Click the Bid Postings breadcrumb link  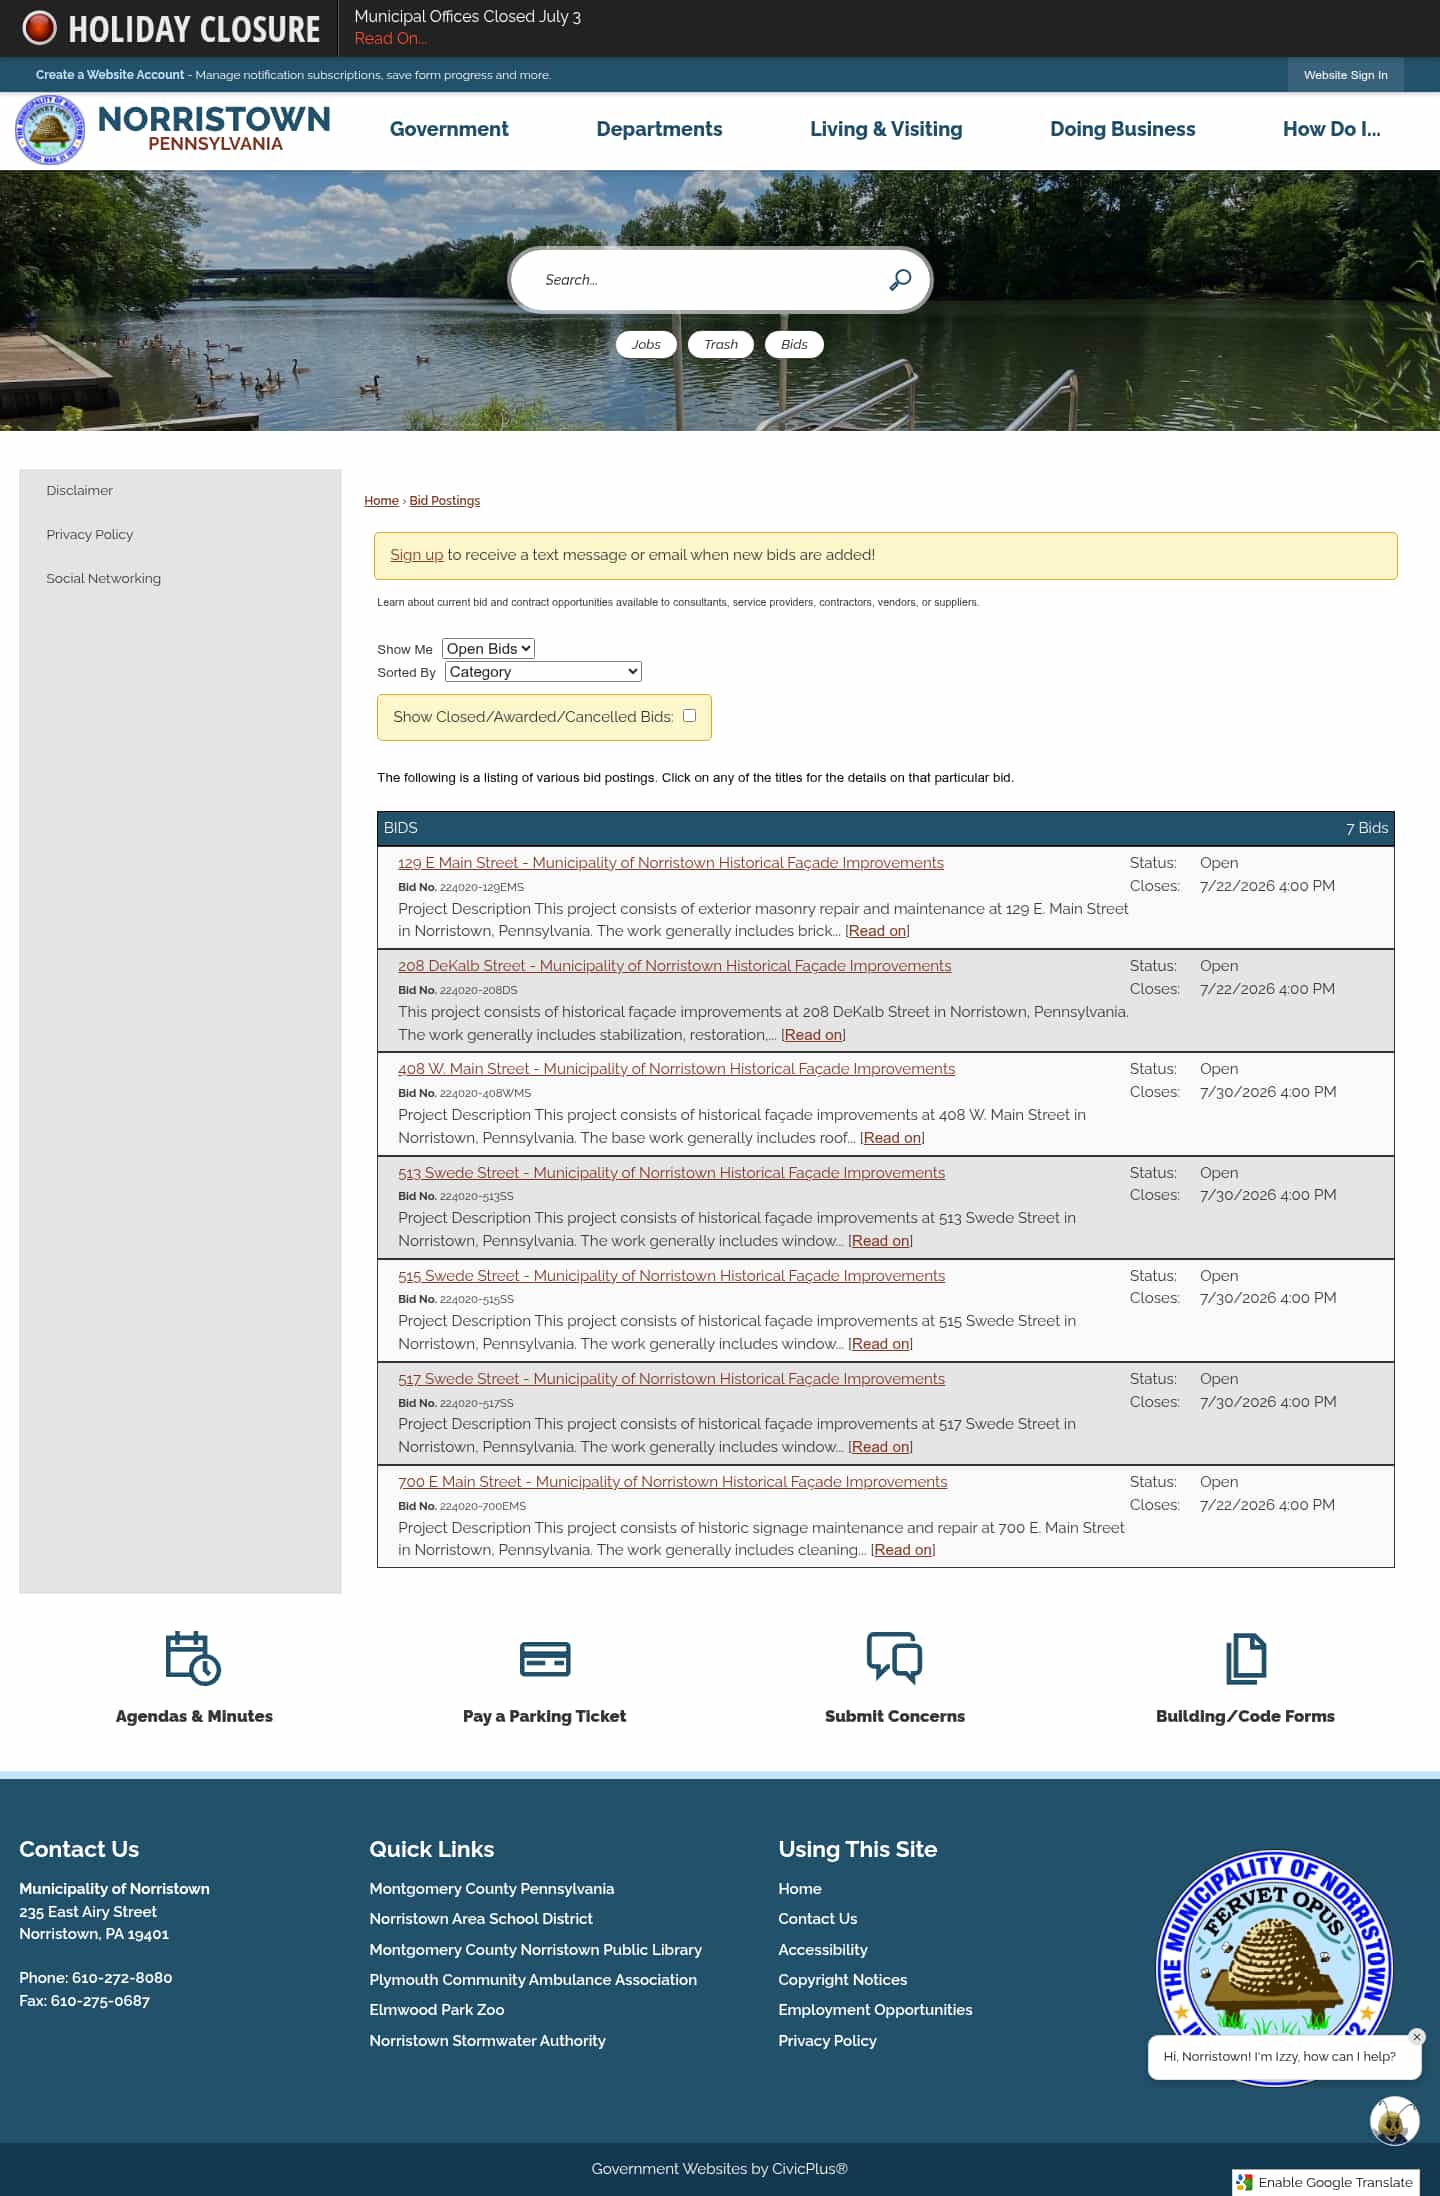coord(444,501)
